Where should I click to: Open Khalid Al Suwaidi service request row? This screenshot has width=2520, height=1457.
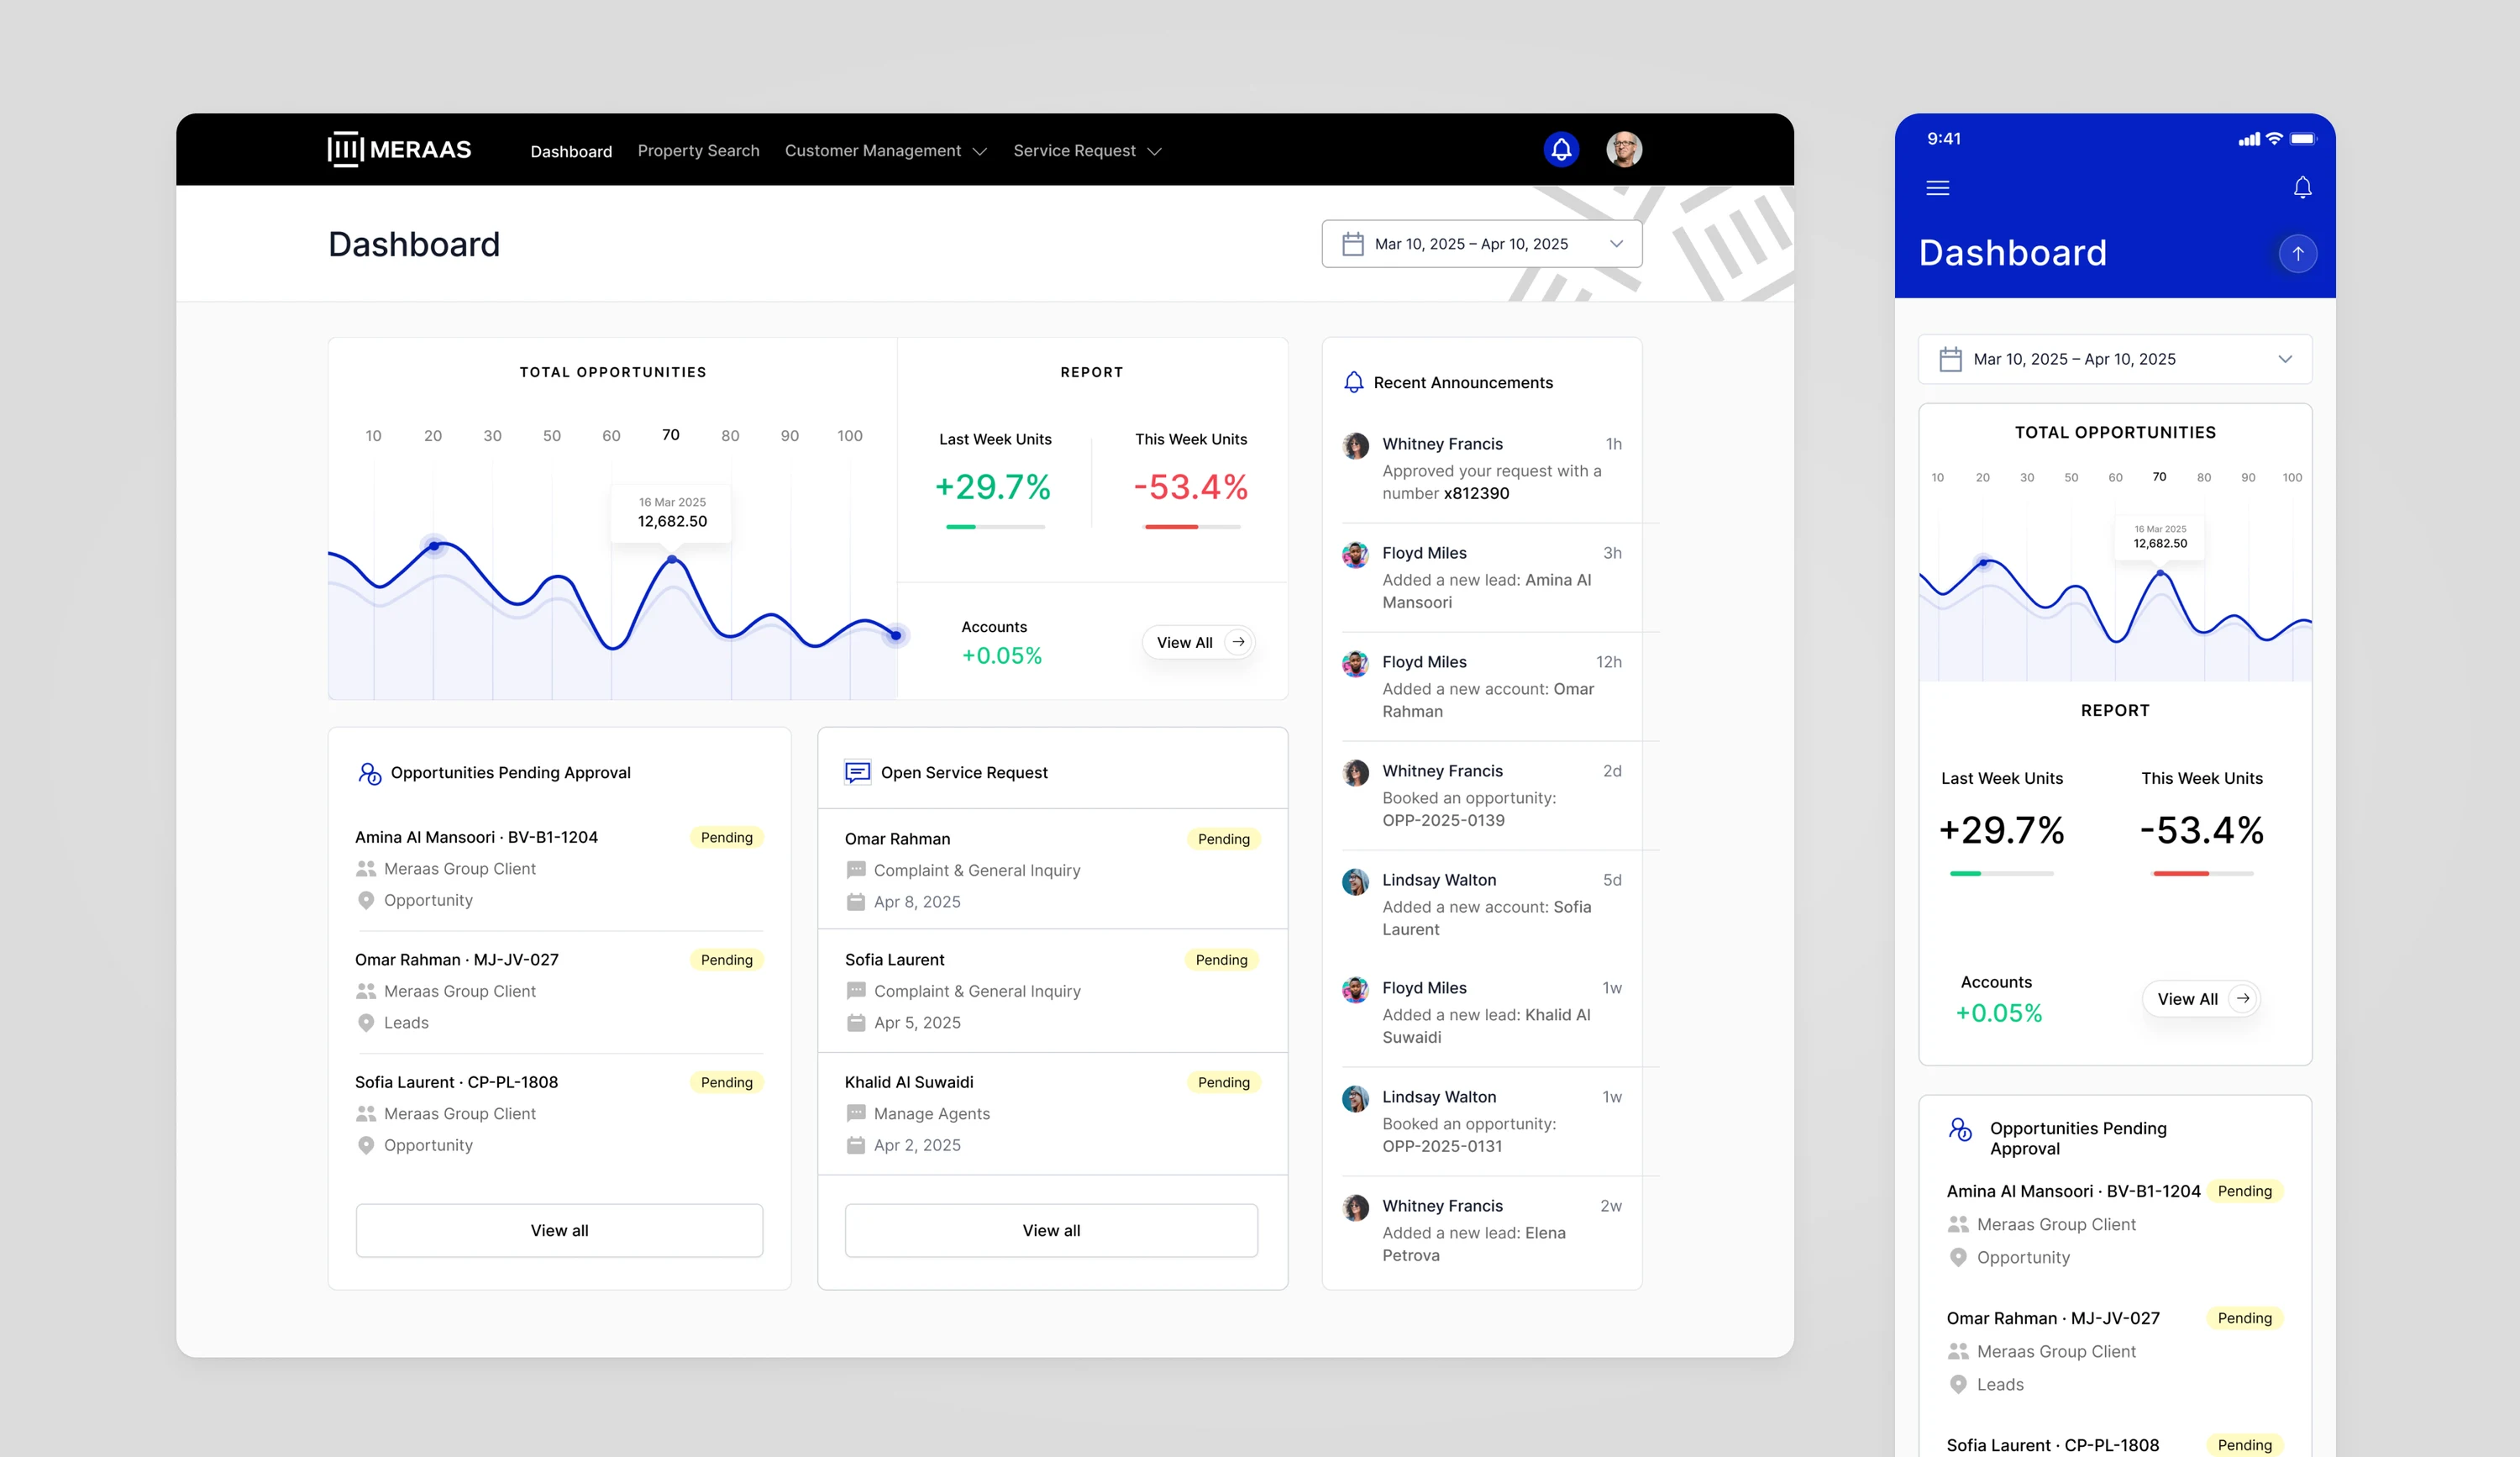[x=1052, y=1113]
